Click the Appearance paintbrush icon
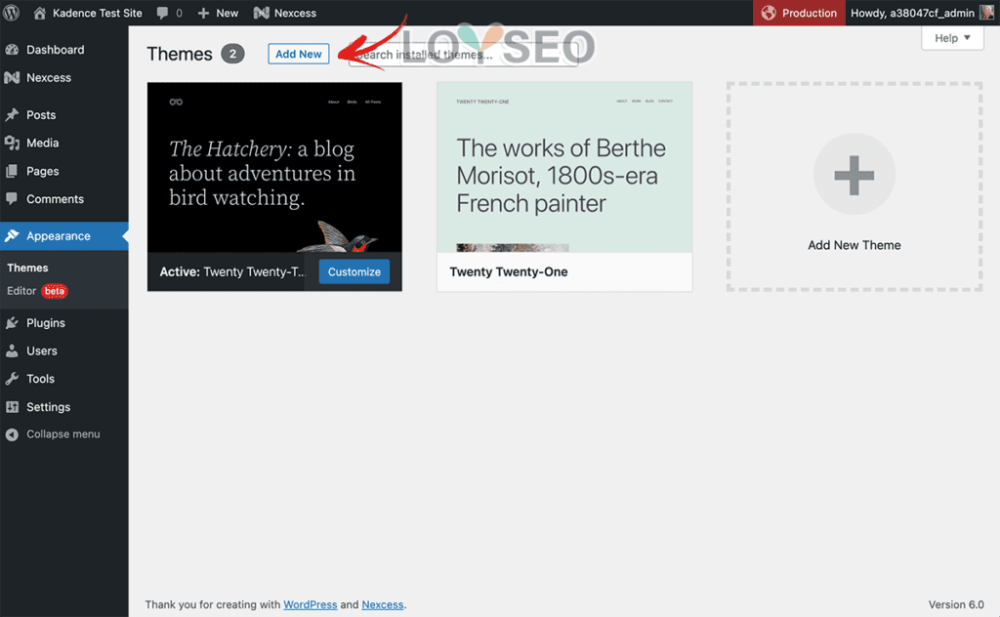 click(12, 235)
